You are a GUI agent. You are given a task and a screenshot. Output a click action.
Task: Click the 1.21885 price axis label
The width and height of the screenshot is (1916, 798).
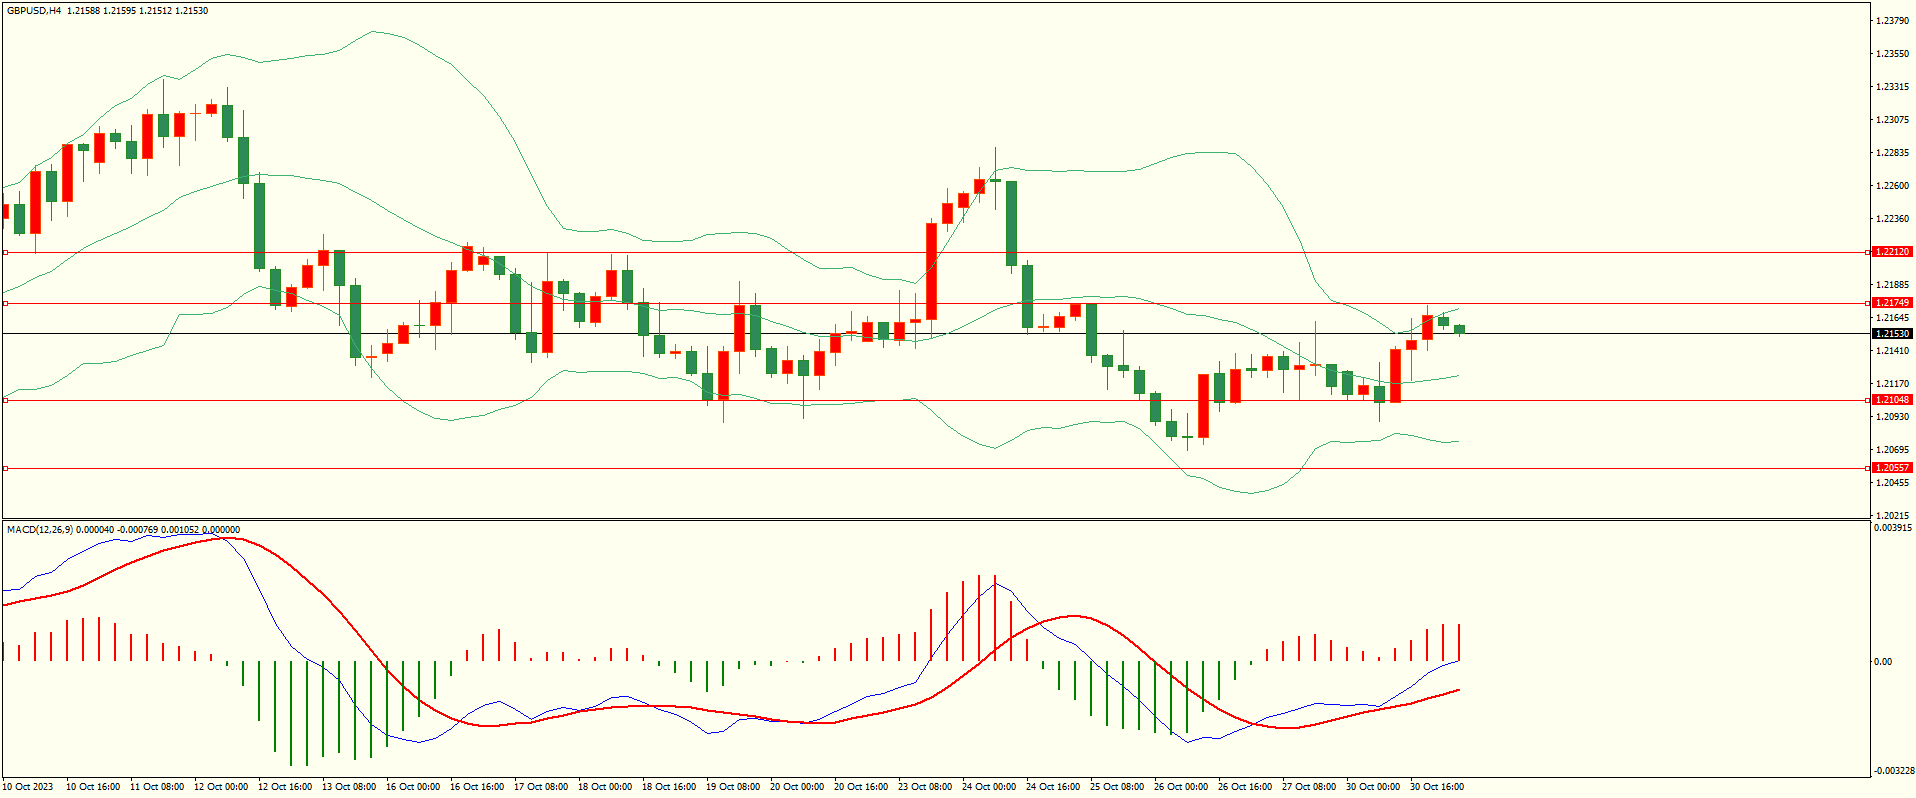click(1892, 285)
